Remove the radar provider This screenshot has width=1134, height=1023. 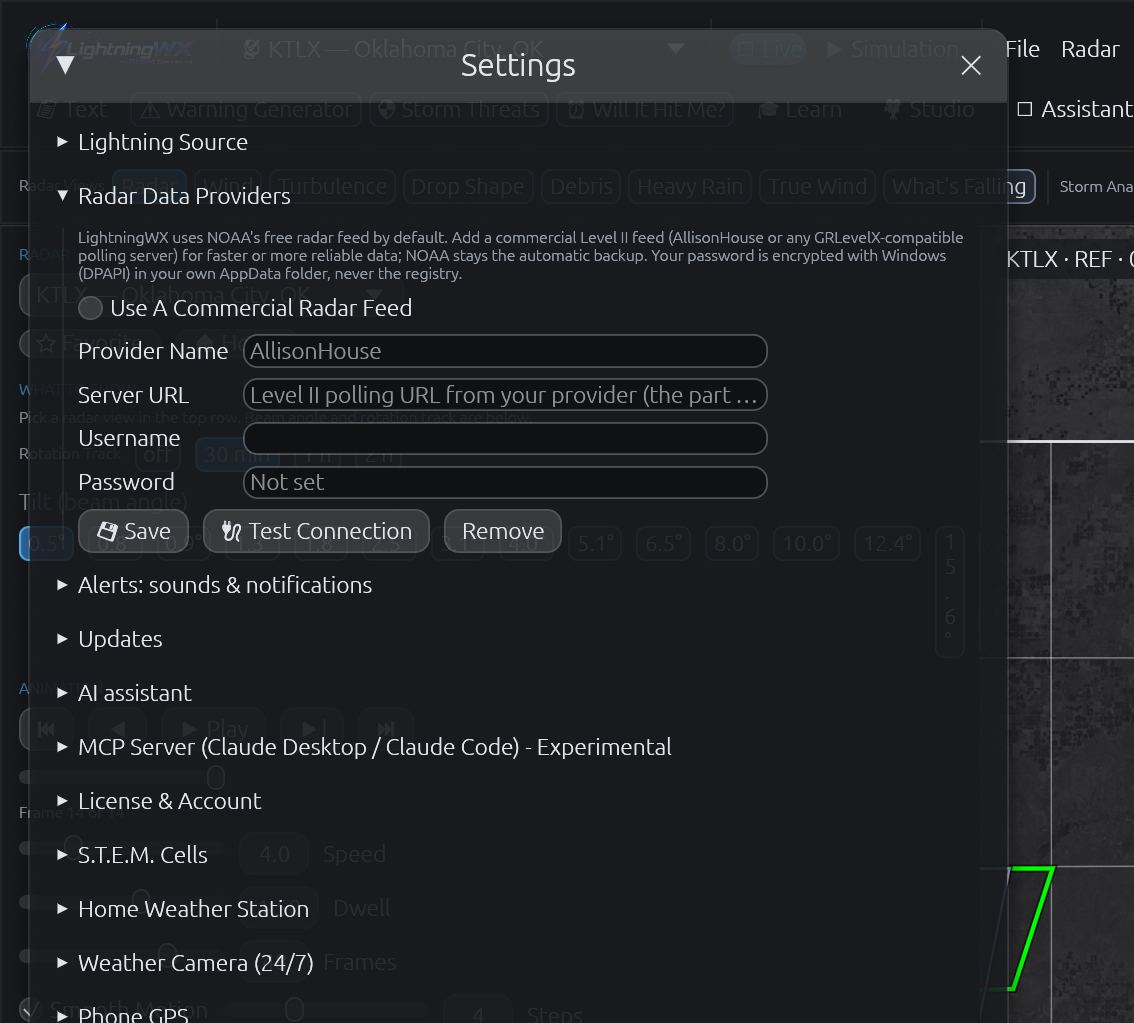pos(503,531)
